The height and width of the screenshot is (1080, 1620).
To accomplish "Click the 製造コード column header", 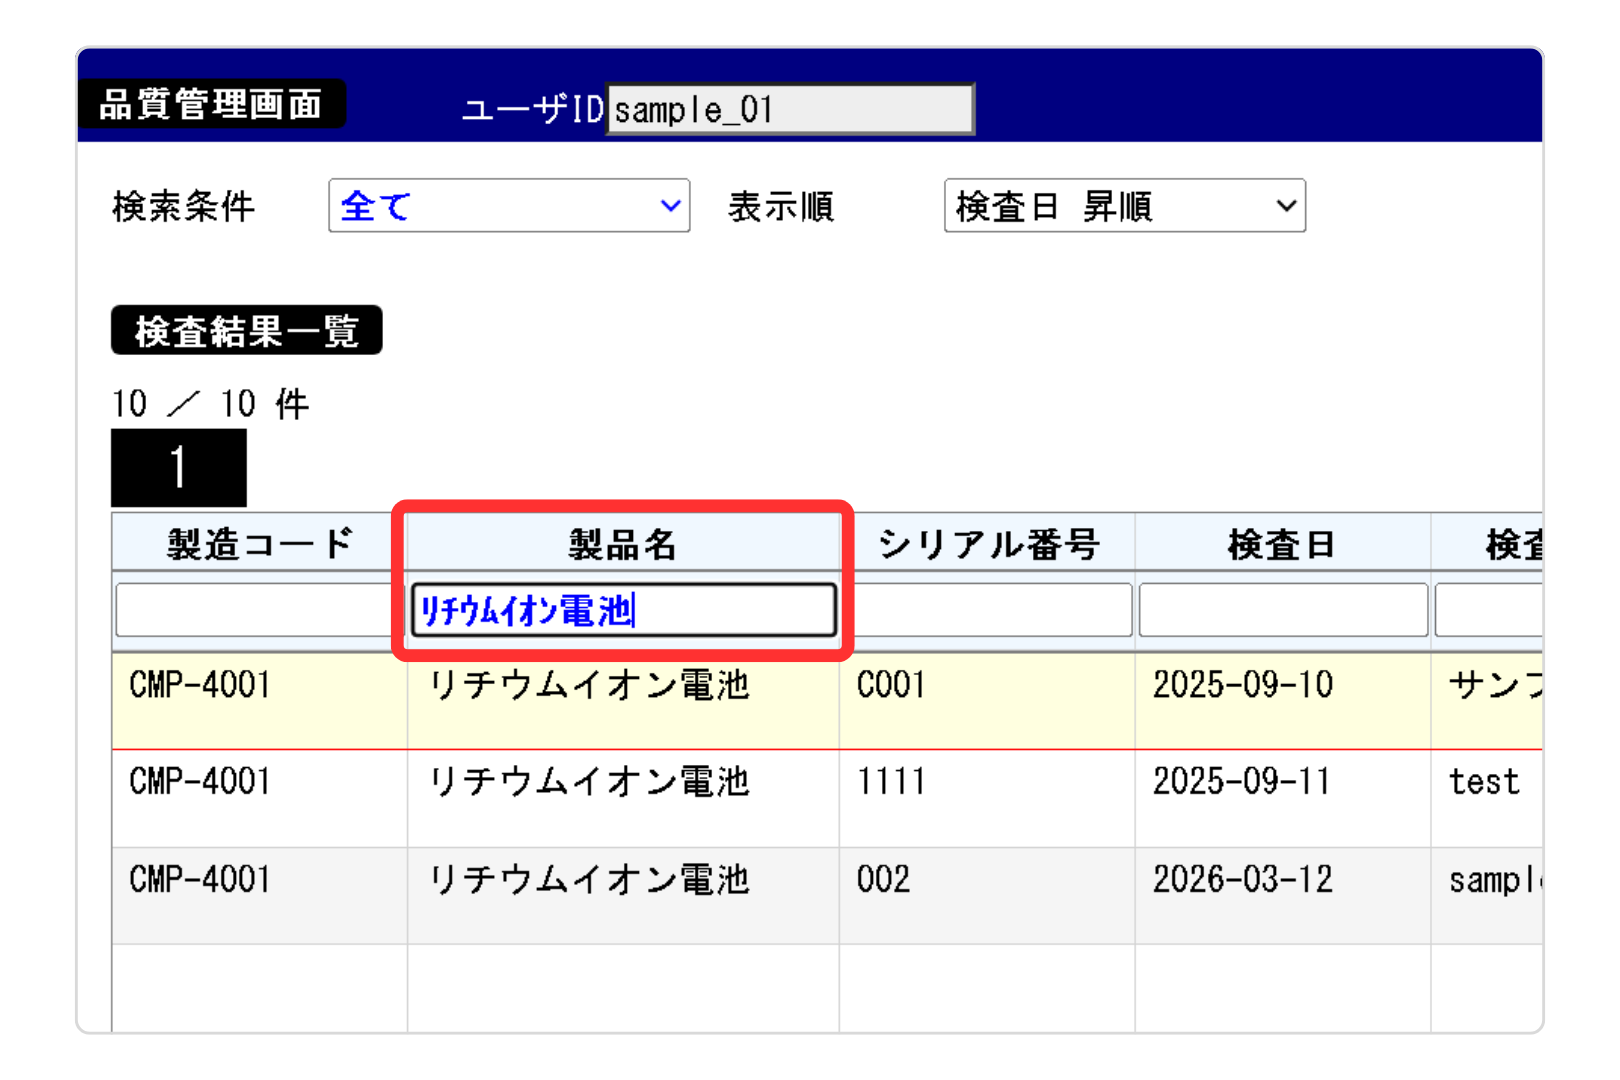I will point(260,544).
